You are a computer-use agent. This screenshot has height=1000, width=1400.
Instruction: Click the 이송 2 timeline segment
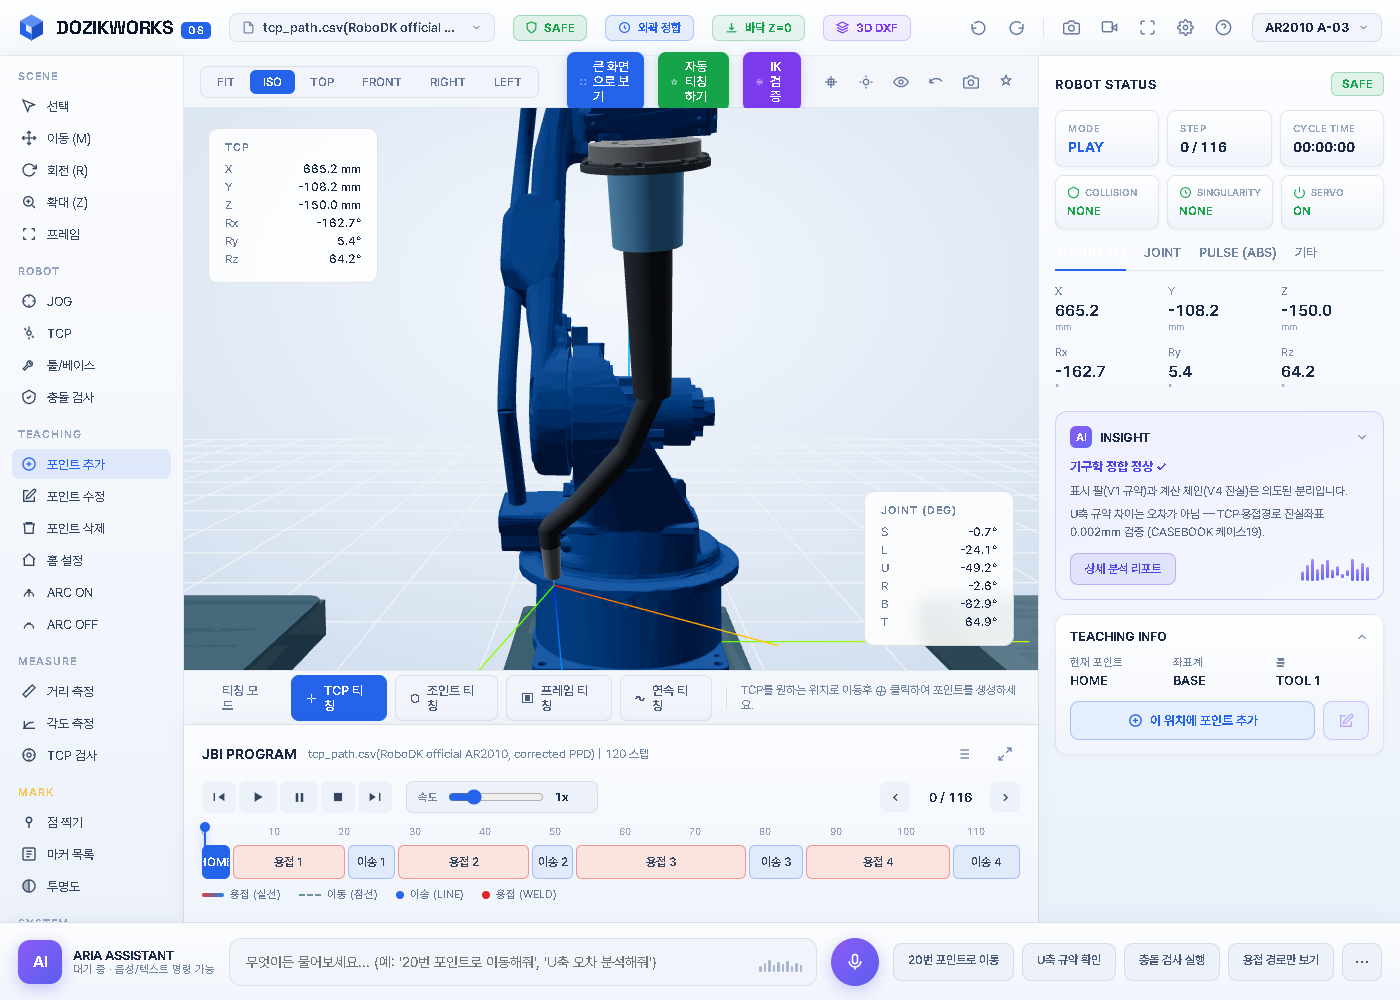coord(553,862)
